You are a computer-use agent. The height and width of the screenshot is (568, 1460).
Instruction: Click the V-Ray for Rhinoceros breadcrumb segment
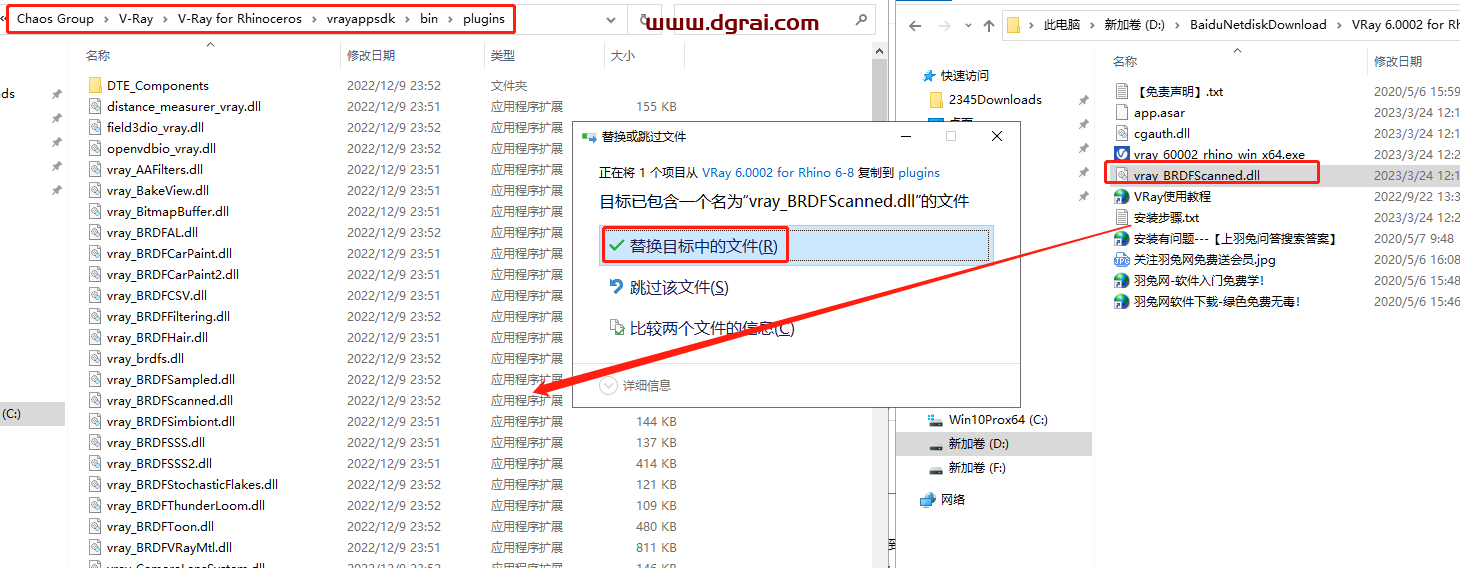click(239, 19)
